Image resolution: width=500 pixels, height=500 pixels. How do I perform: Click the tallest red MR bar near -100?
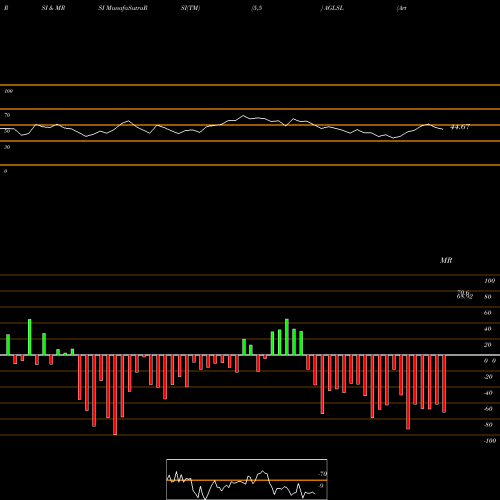(115, 395)
